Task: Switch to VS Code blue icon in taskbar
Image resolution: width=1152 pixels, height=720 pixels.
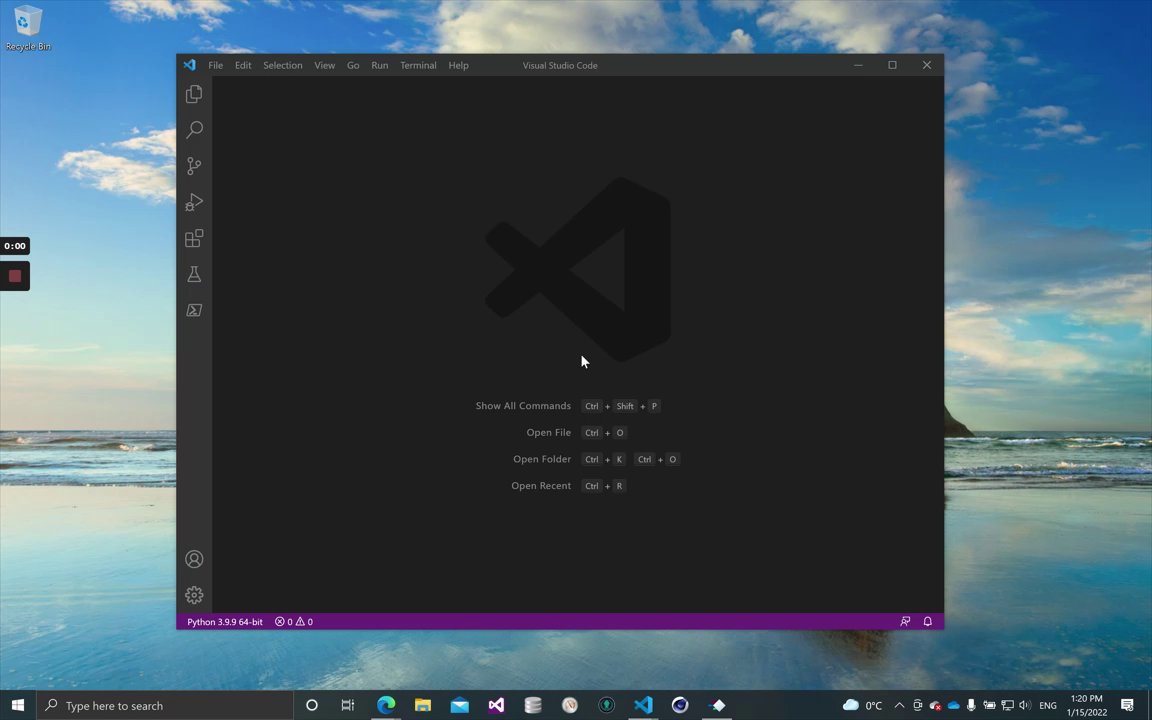Action: point(644,705)
